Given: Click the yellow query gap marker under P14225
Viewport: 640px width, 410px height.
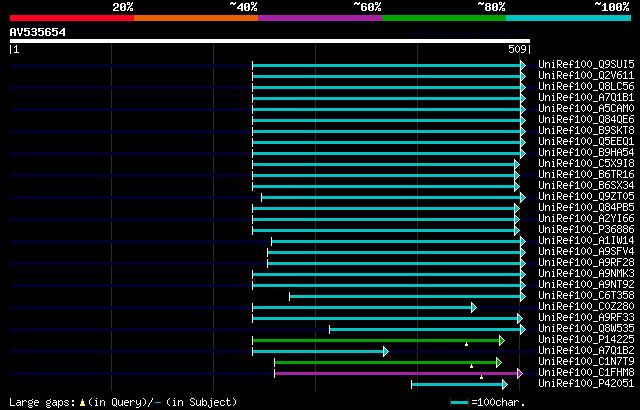Looking at the screenshot, I should [x=467, y=344].
